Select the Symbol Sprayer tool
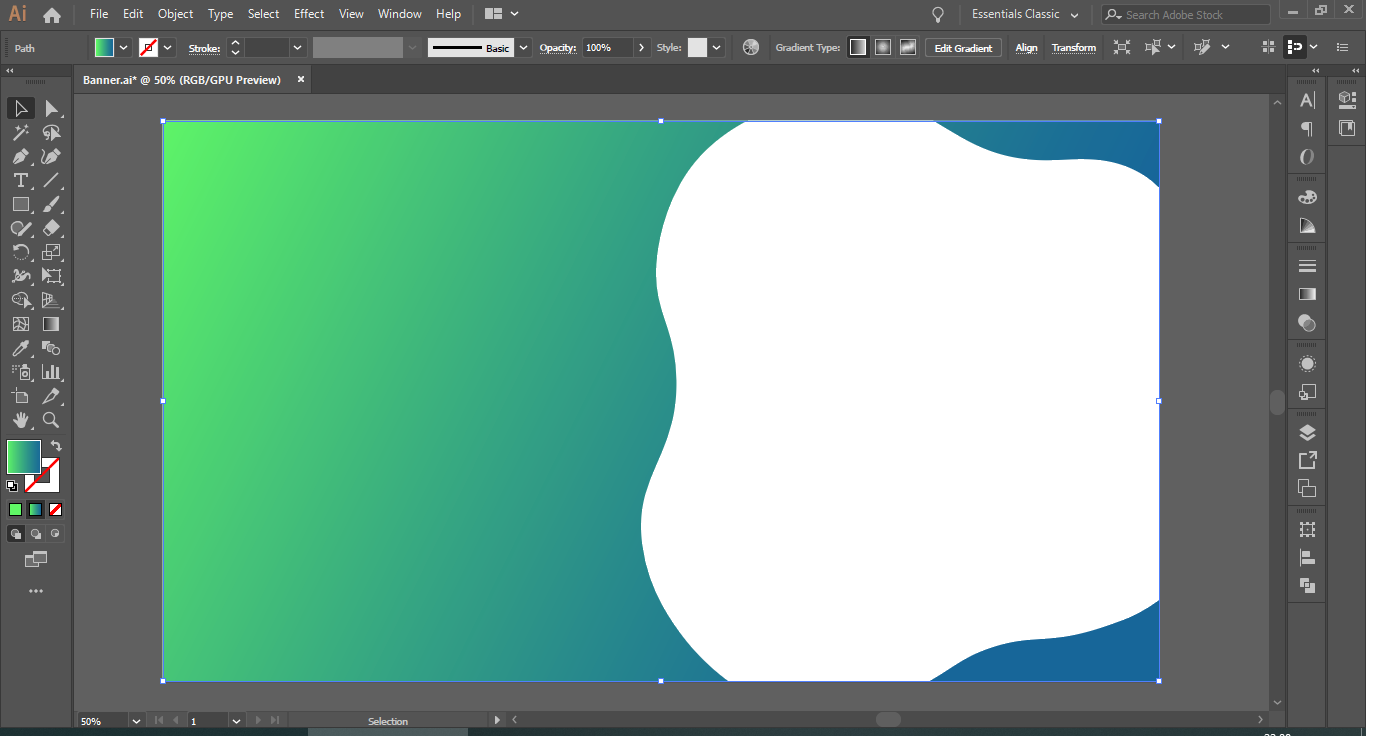This screenshot has height=736, width=1374. pos(21,372)
